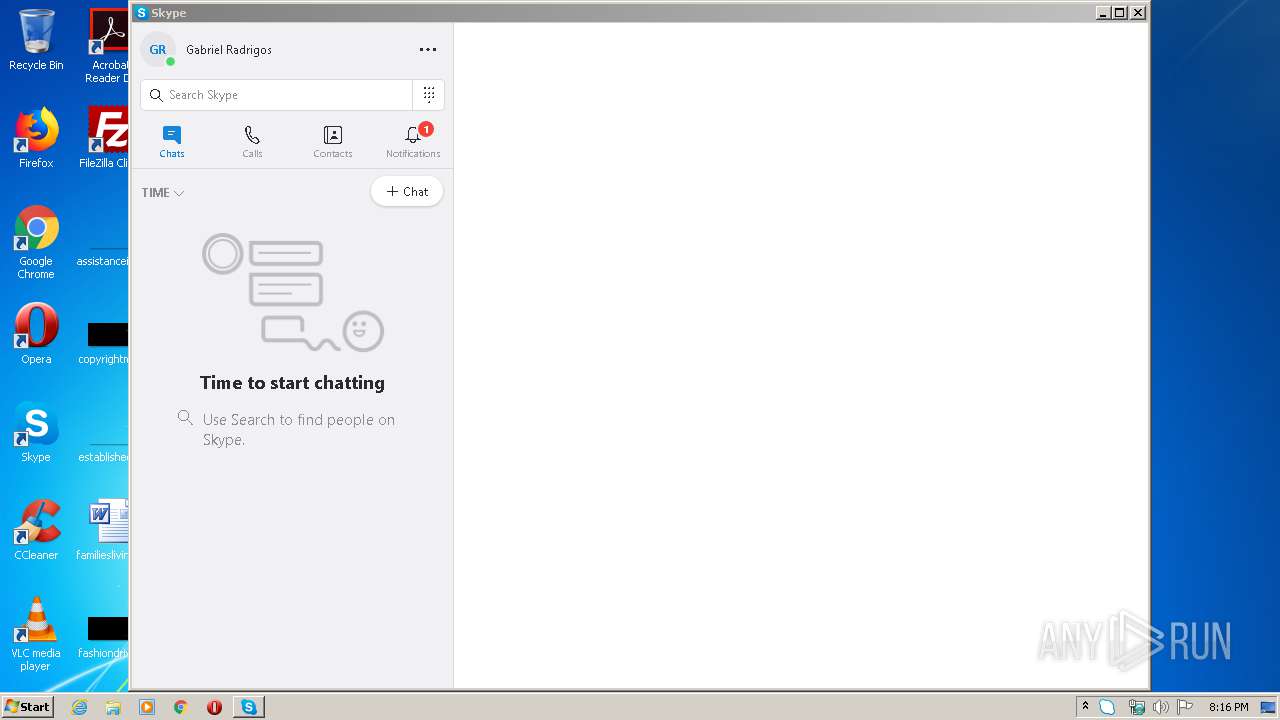
Task: Open Recycle Bin on desktop
Action: pyautogui.click(x=36, y=40)
